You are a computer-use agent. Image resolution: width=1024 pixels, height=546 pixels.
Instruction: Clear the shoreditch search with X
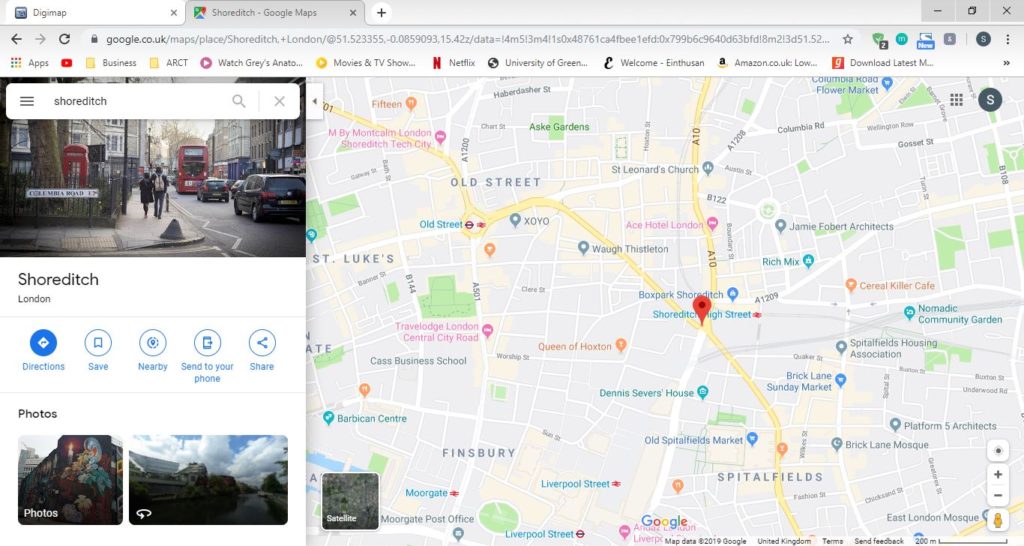pos(280,101)
